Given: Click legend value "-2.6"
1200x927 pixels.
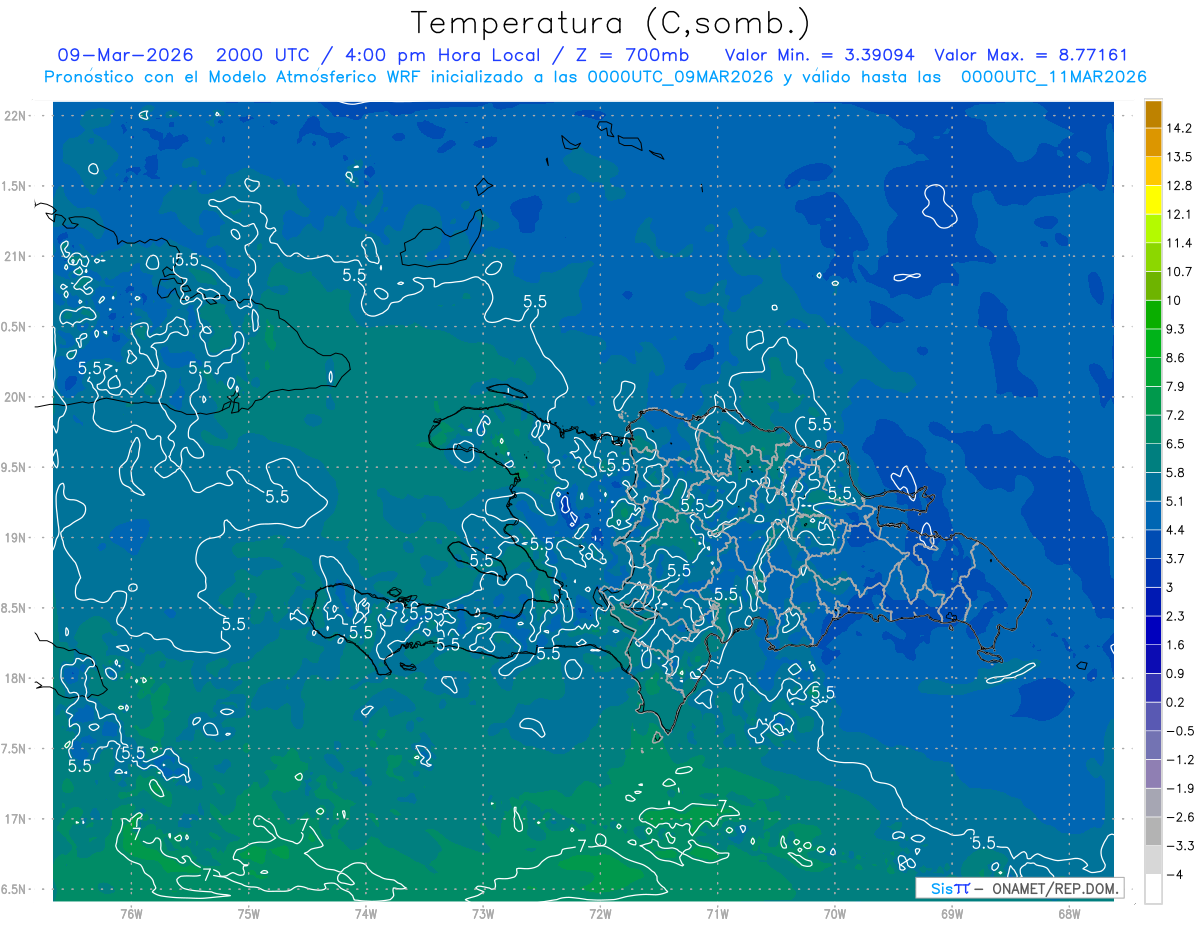Looking at the screenshot, I should pyautogui.click(x=1180, y=818).
